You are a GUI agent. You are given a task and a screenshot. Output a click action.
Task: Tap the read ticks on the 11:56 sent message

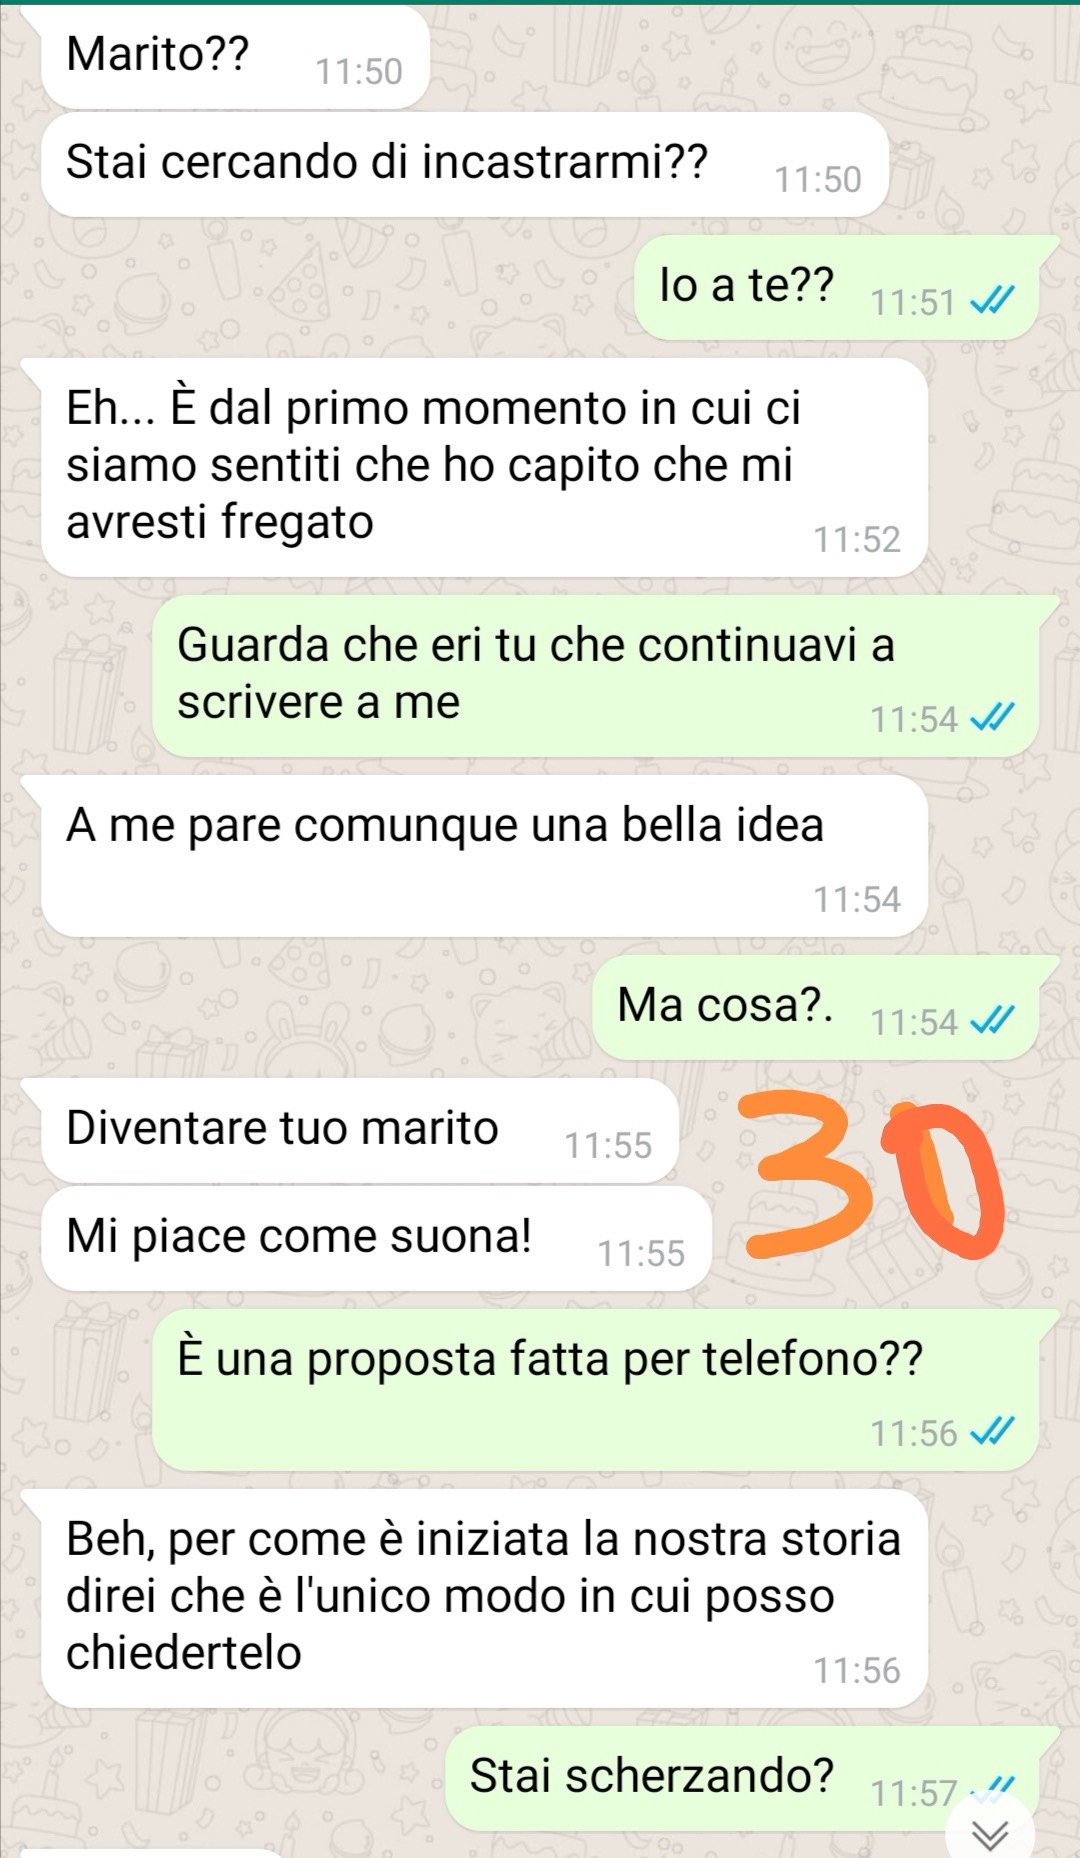point(994,1432)
